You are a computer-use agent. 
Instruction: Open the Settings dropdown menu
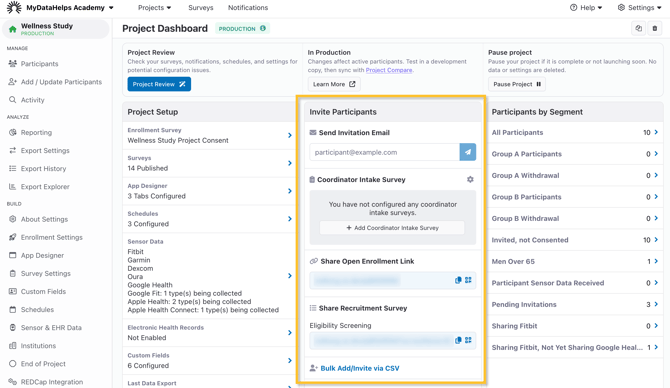pos(639,8)
